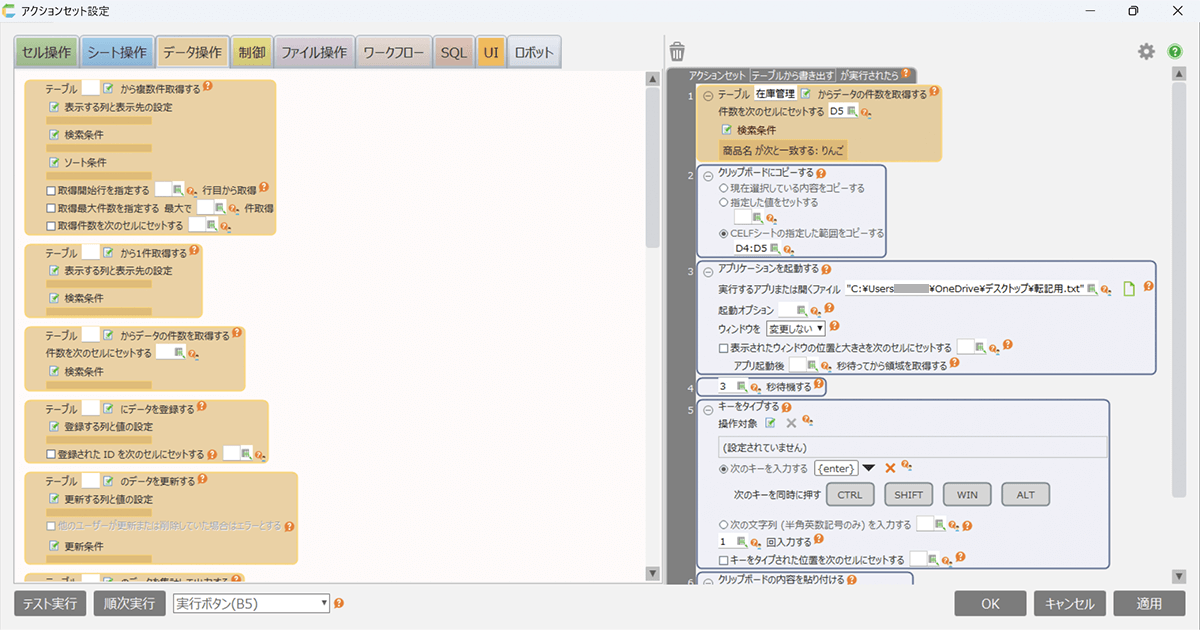Select 次の文字列 (半角英数記号のみ) radio

click(x=724, y=525)
